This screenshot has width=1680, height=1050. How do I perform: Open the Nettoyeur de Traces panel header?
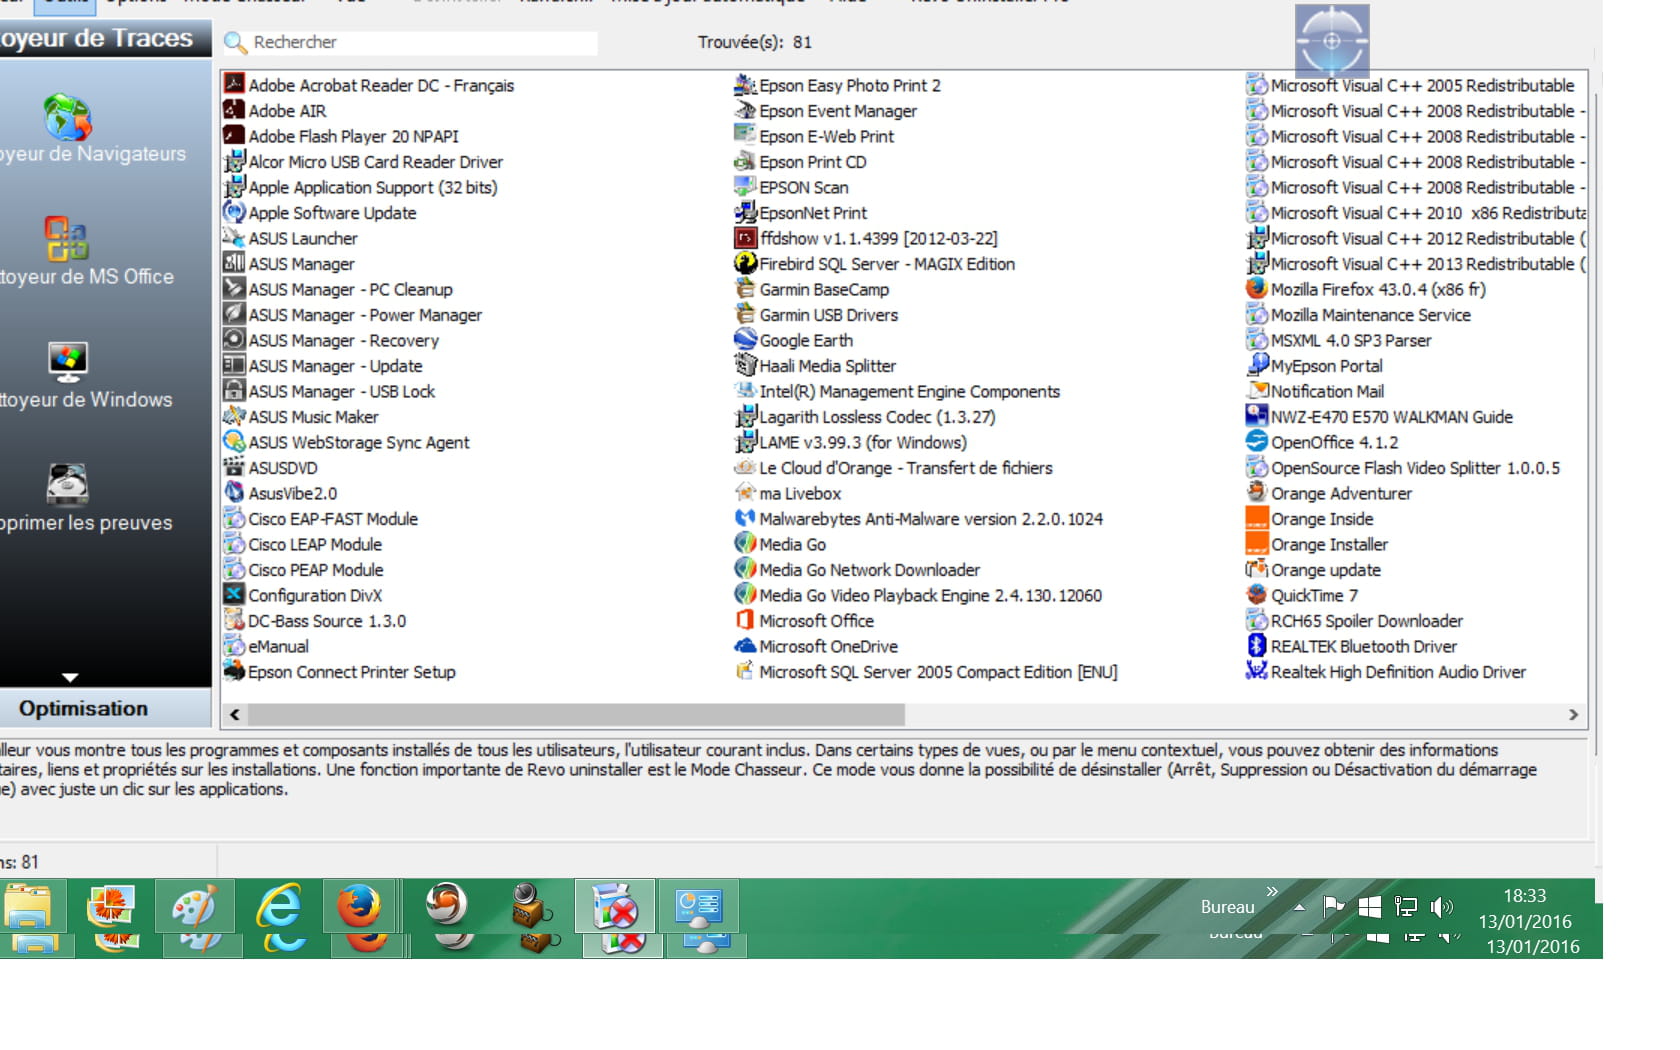pos(105,38)
